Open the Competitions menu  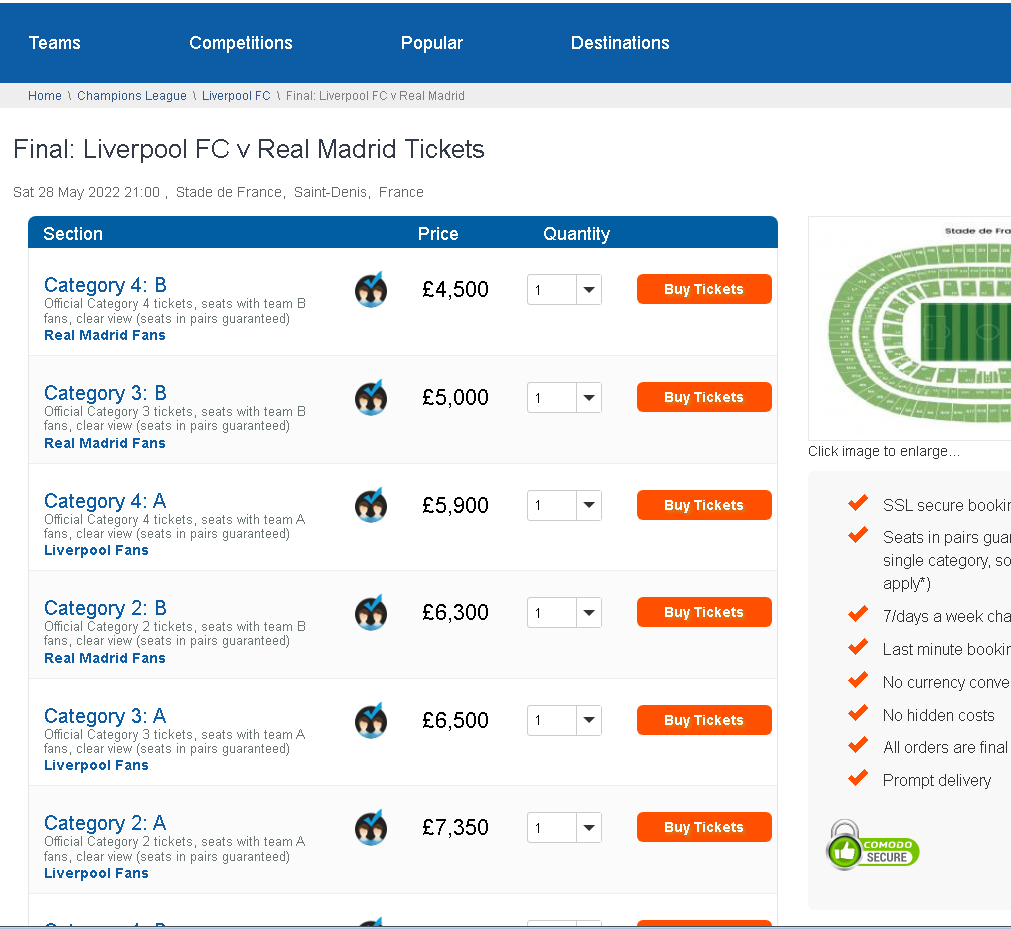240,43
